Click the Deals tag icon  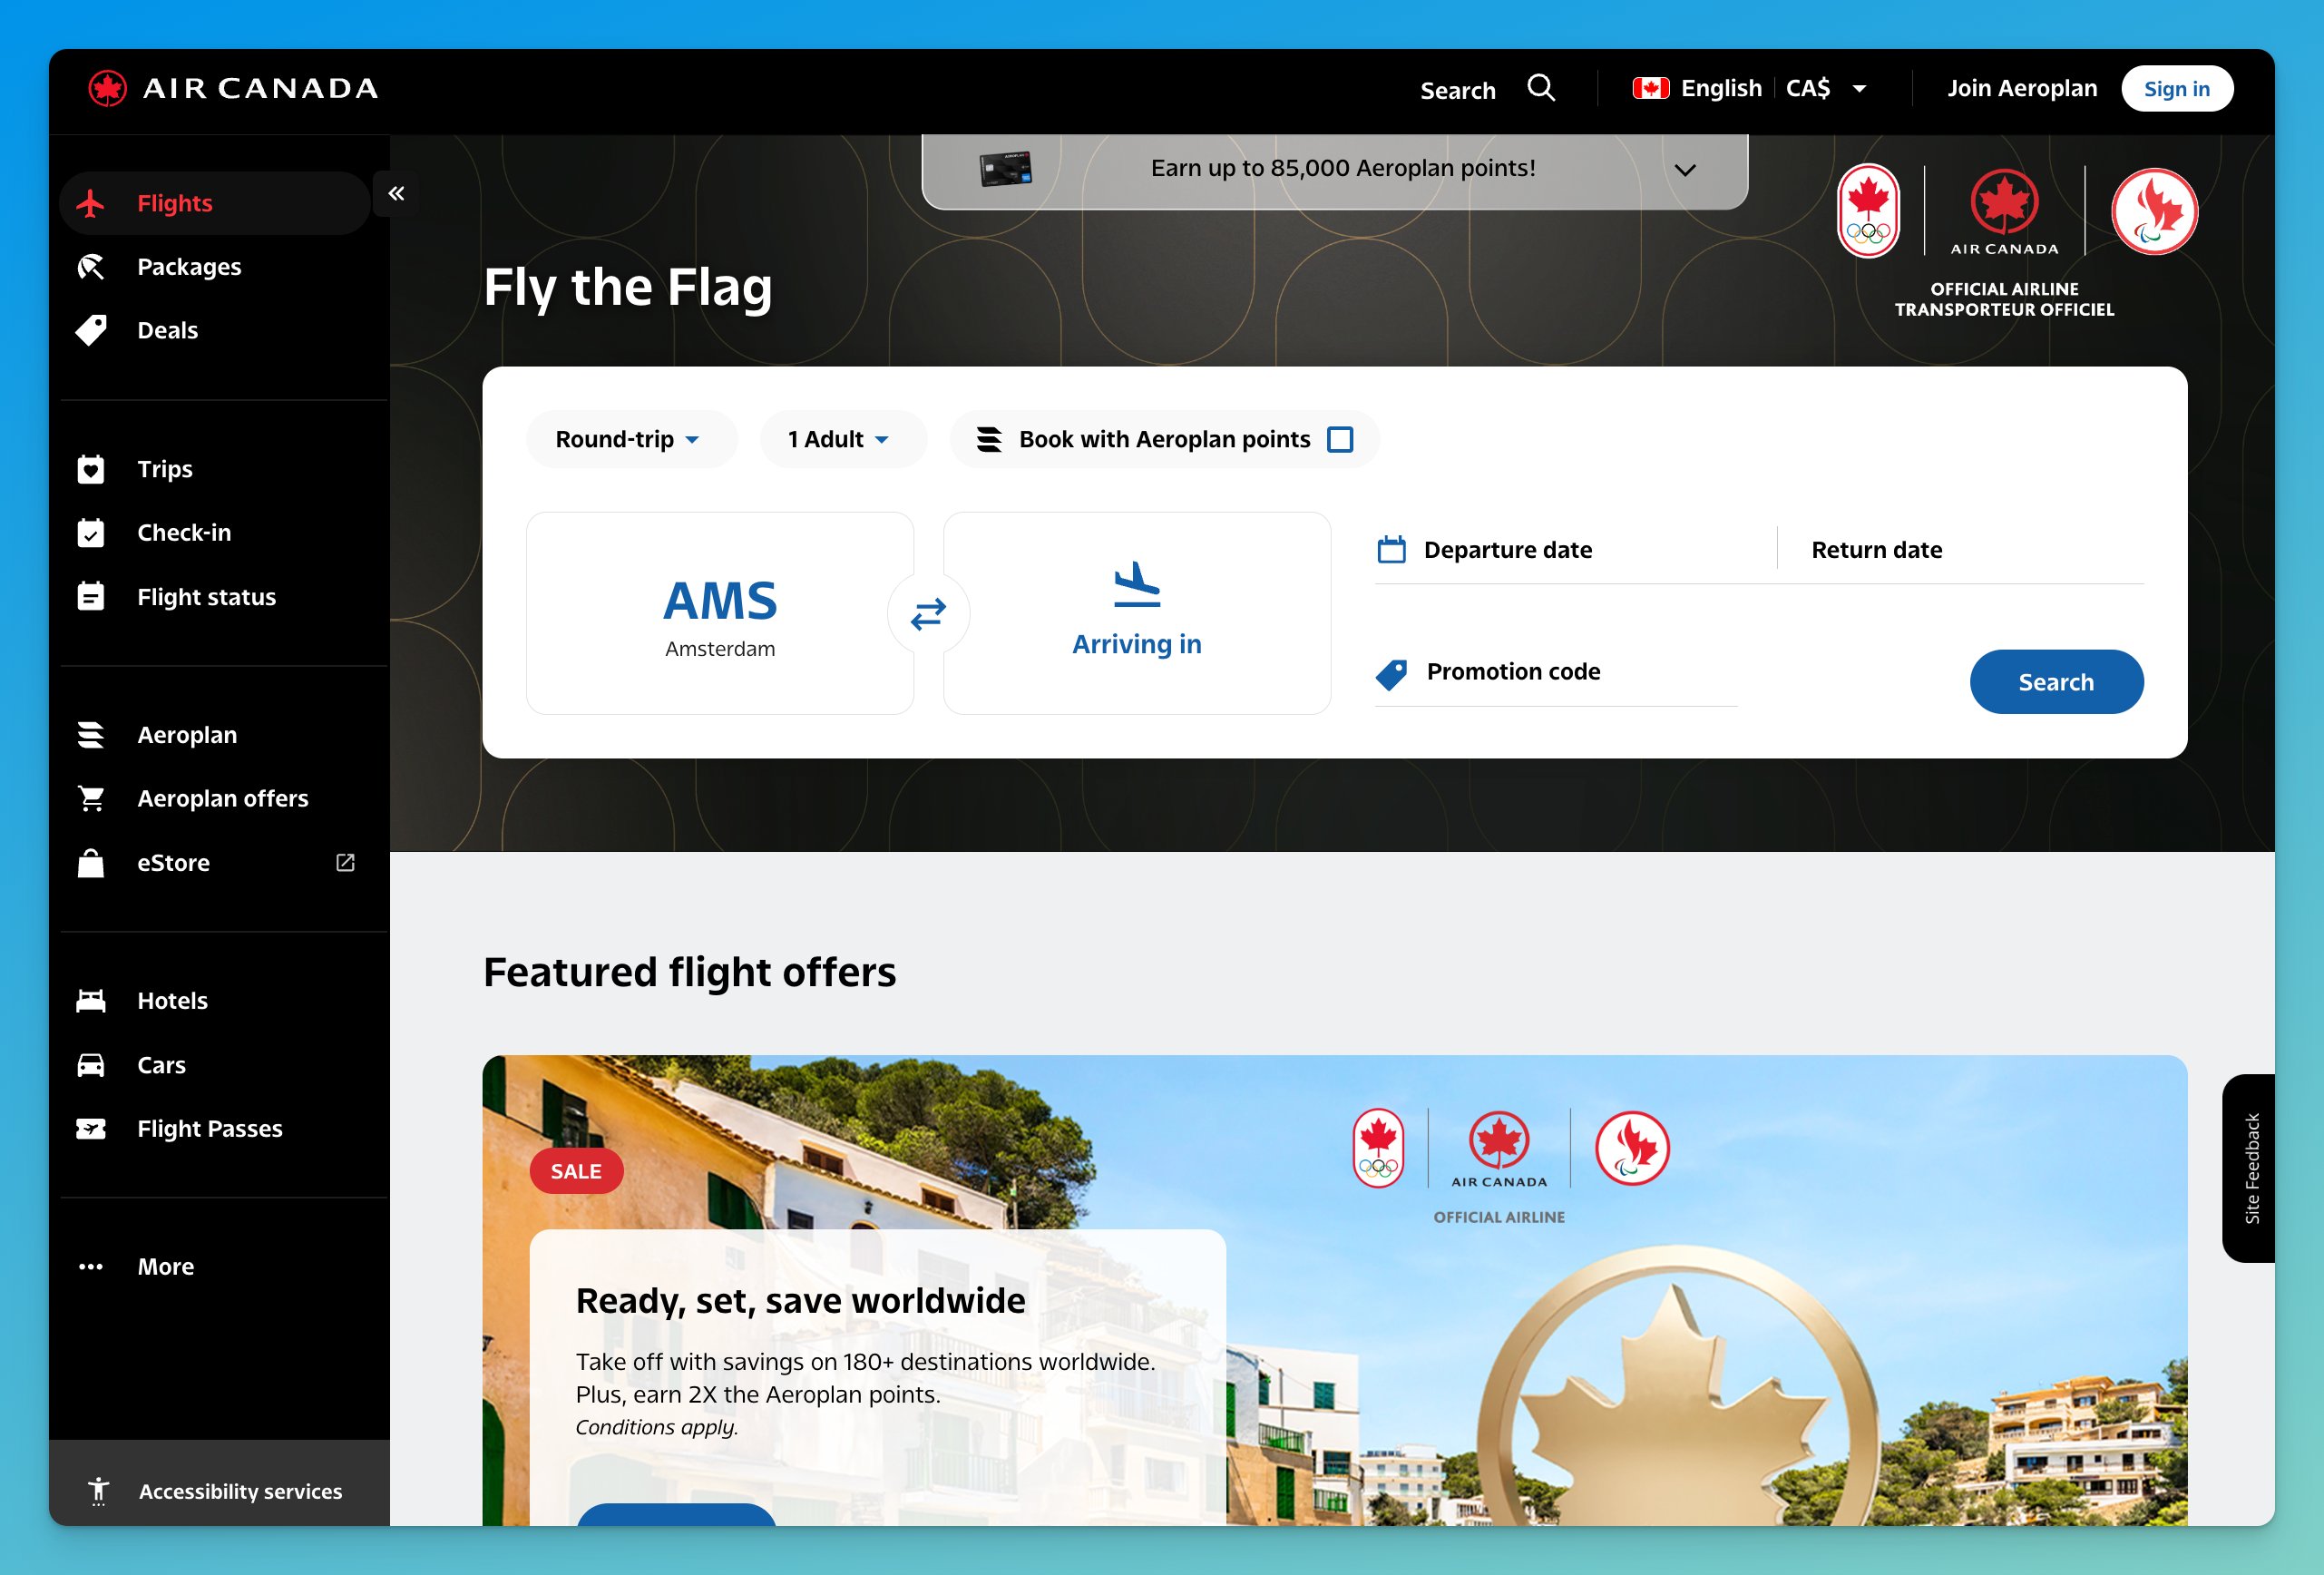click(x=92, y=330)
